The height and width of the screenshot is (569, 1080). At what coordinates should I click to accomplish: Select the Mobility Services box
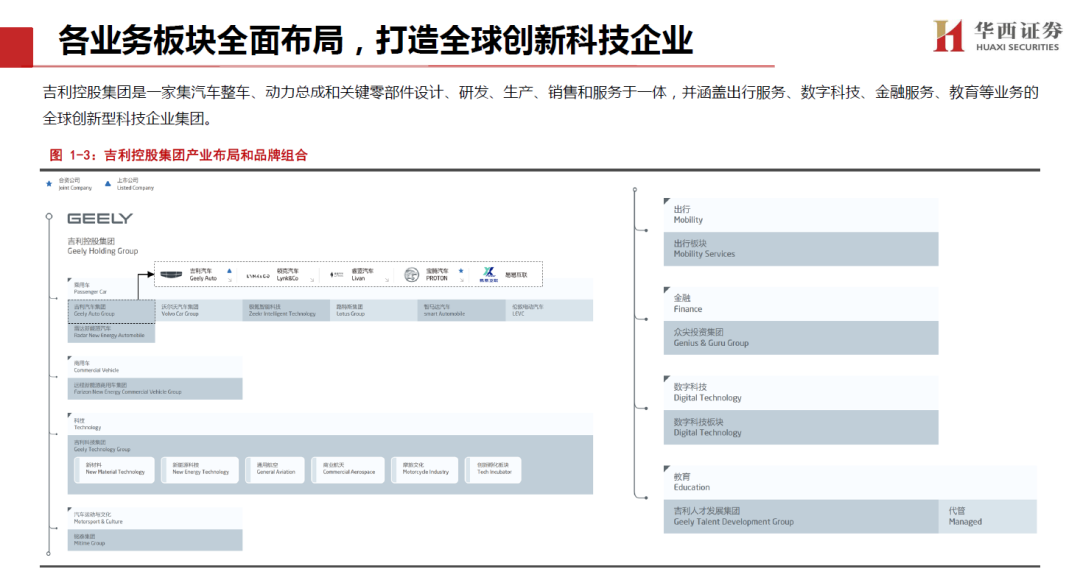tap(801, 249)
